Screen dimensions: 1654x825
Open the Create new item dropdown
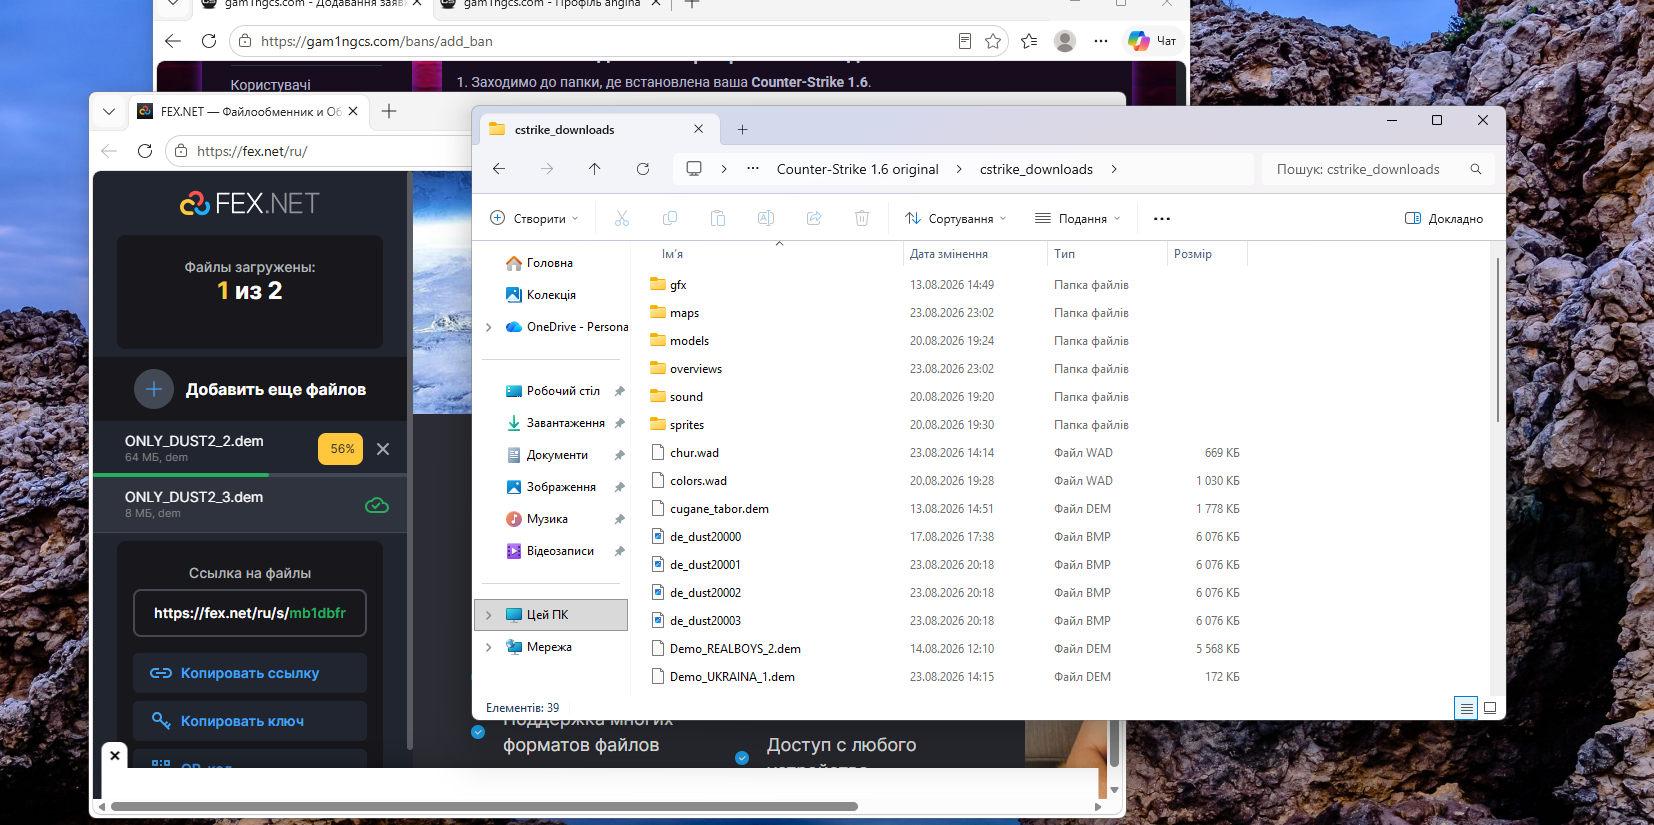(535, 218)
